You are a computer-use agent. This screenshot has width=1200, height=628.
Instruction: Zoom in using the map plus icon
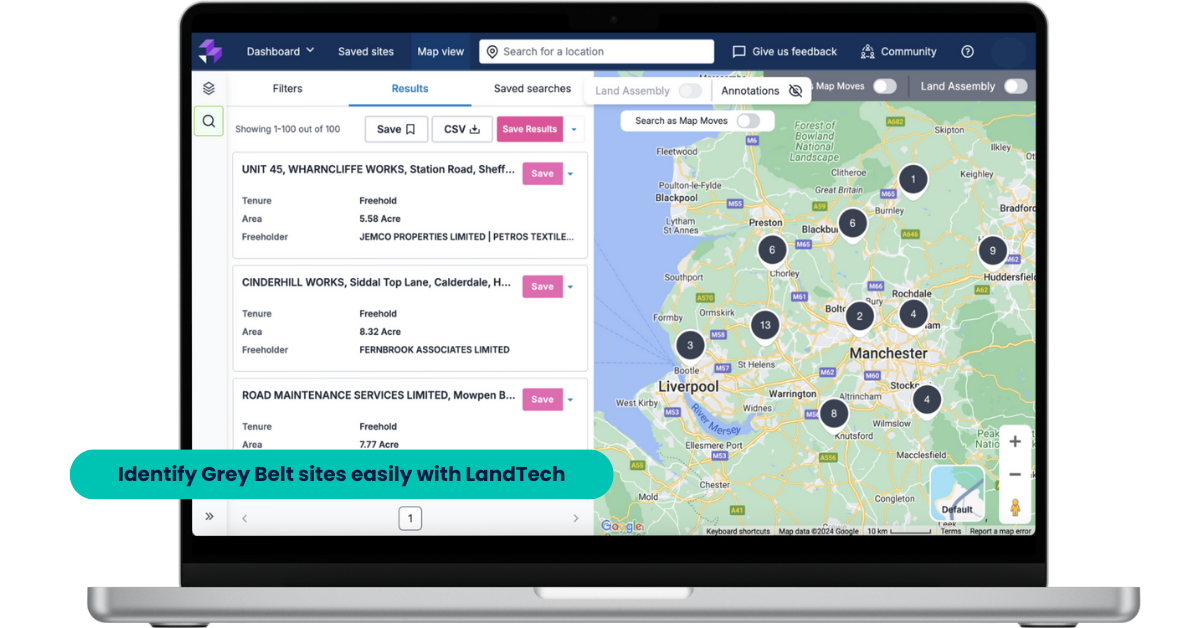pos(1015,440)
